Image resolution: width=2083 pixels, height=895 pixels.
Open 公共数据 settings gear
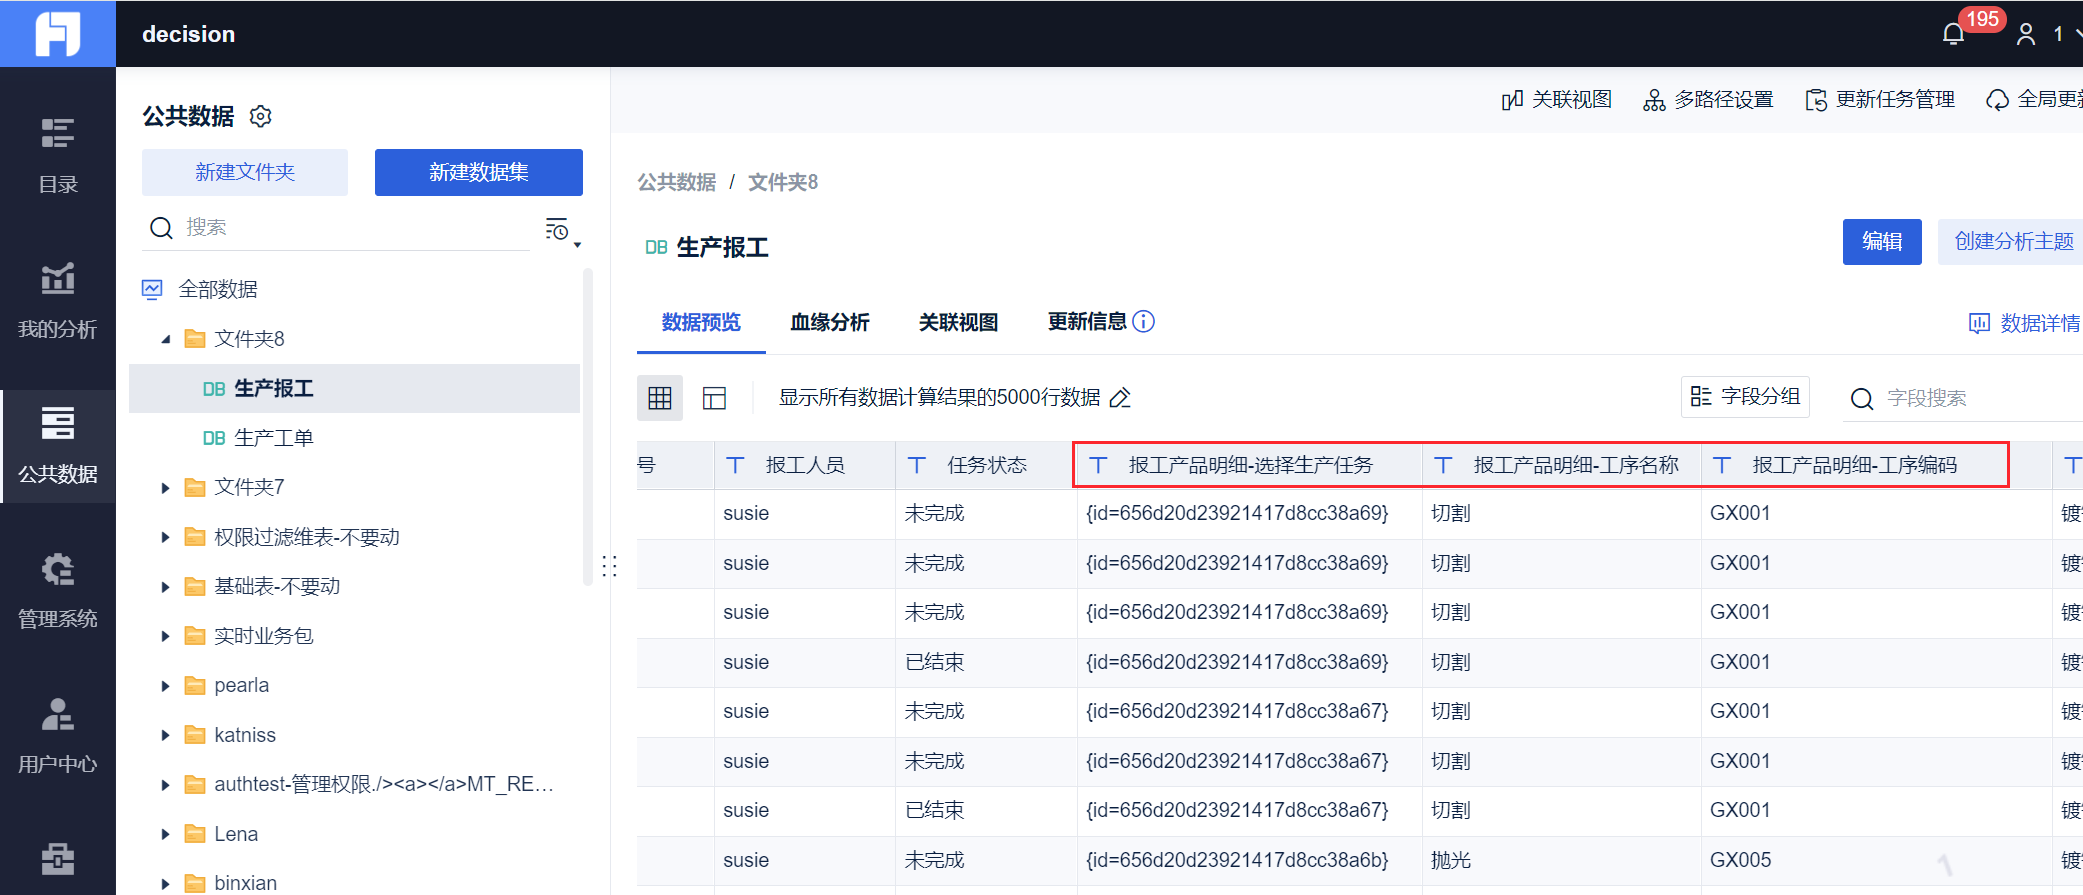260,116
